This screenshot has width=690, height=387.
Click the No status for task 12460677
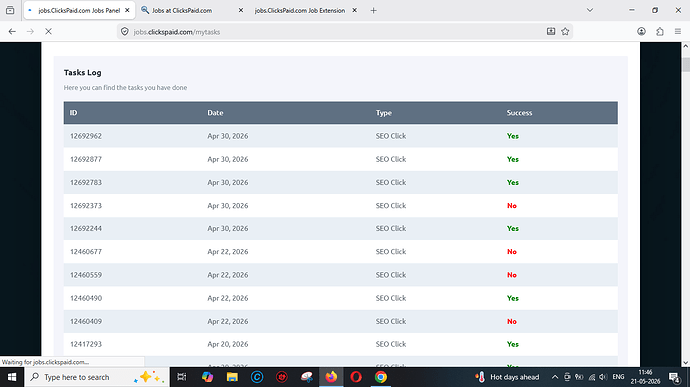[512, 252]
